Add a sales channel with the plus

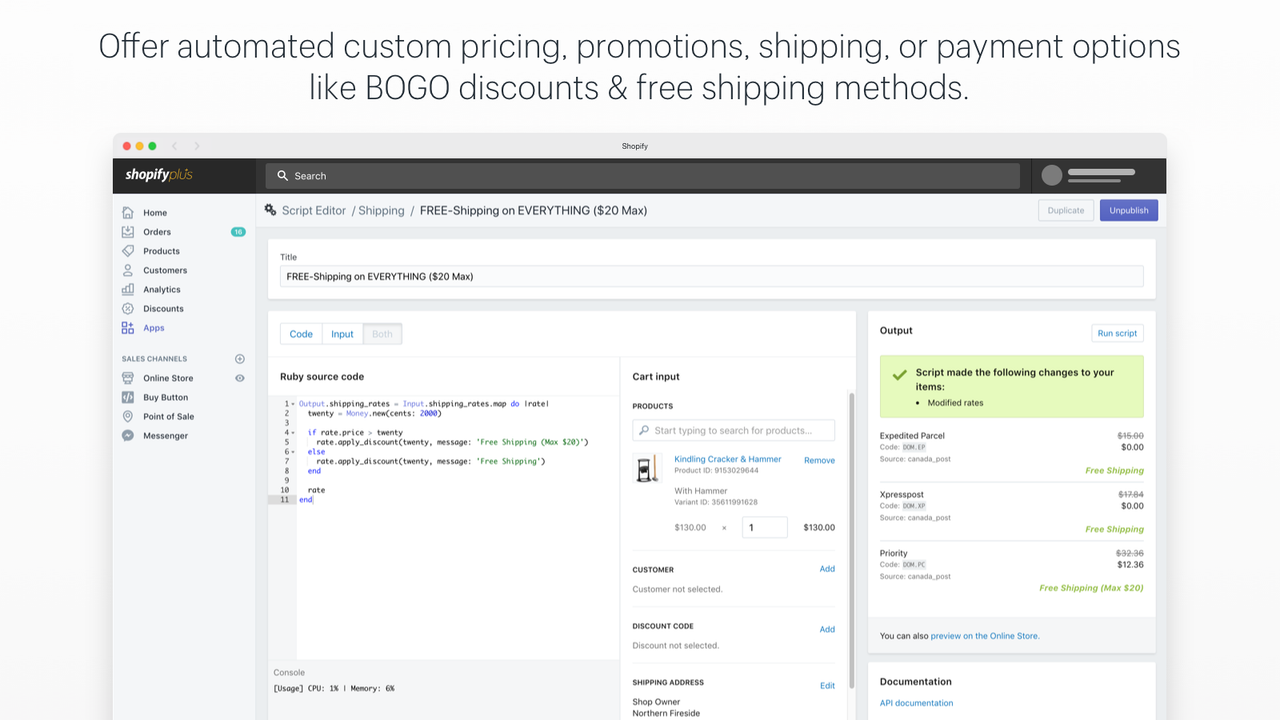[239, 358]
